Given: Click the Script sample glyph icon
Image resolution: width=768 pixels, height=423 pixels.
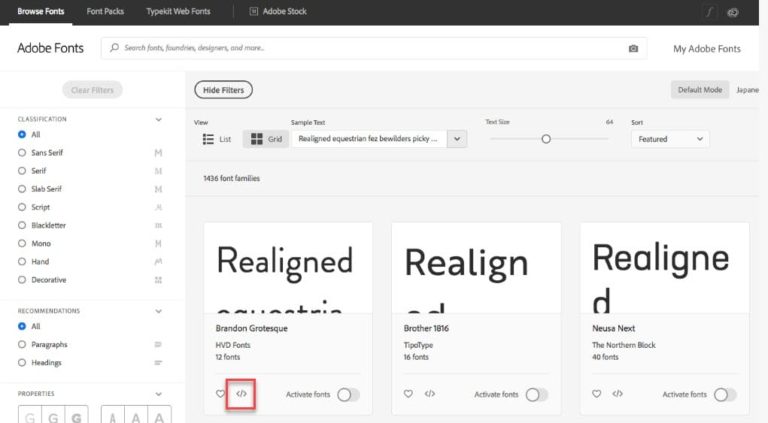Looking at the screenshot, I should [158, 207].
